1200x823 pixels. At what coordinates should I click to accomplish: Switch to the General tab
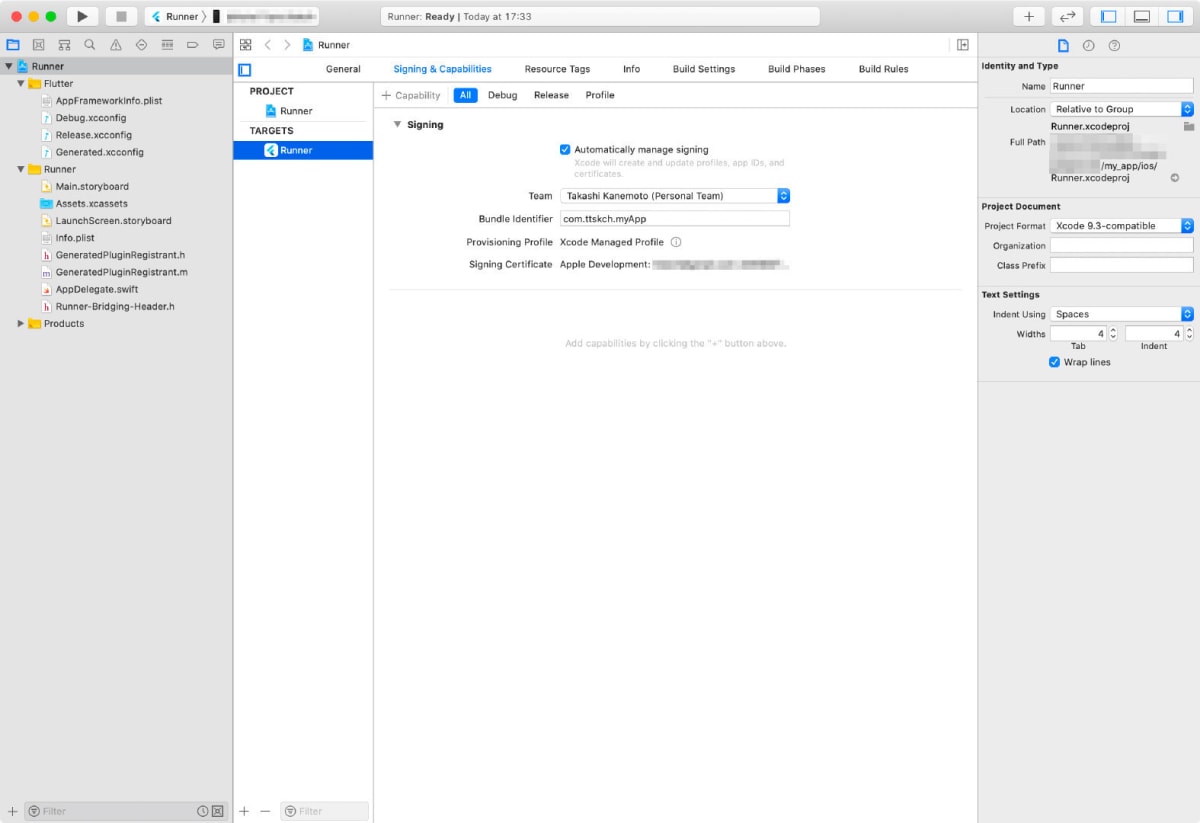pos(343,69)
